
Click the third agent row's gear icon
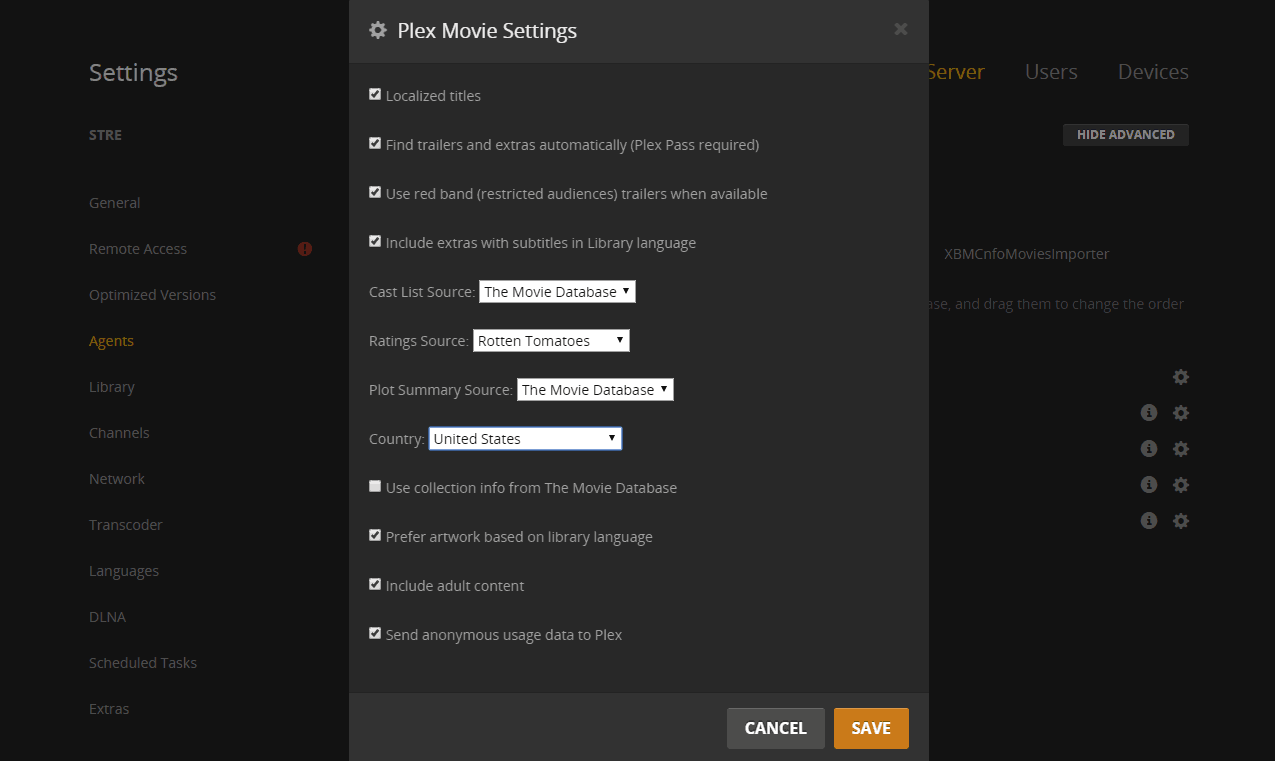(1181, 449)
